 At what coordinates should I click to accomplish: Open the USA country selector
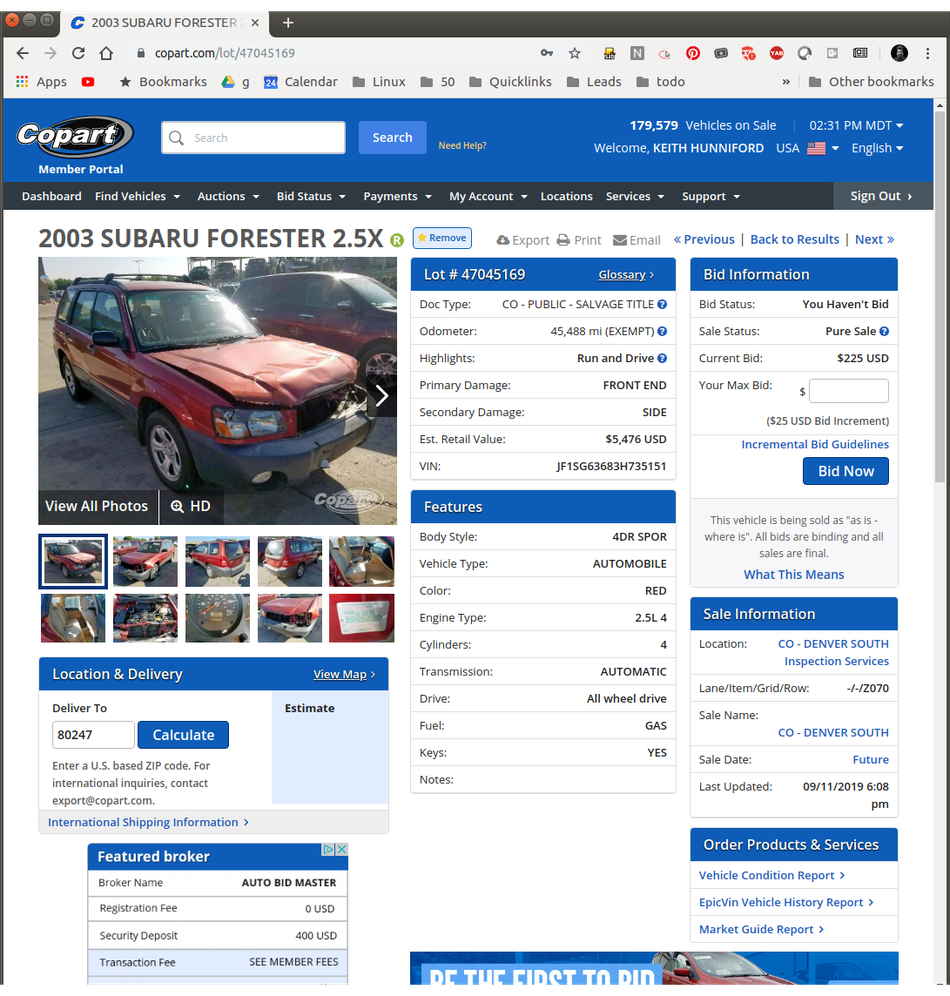pos(807,148)
